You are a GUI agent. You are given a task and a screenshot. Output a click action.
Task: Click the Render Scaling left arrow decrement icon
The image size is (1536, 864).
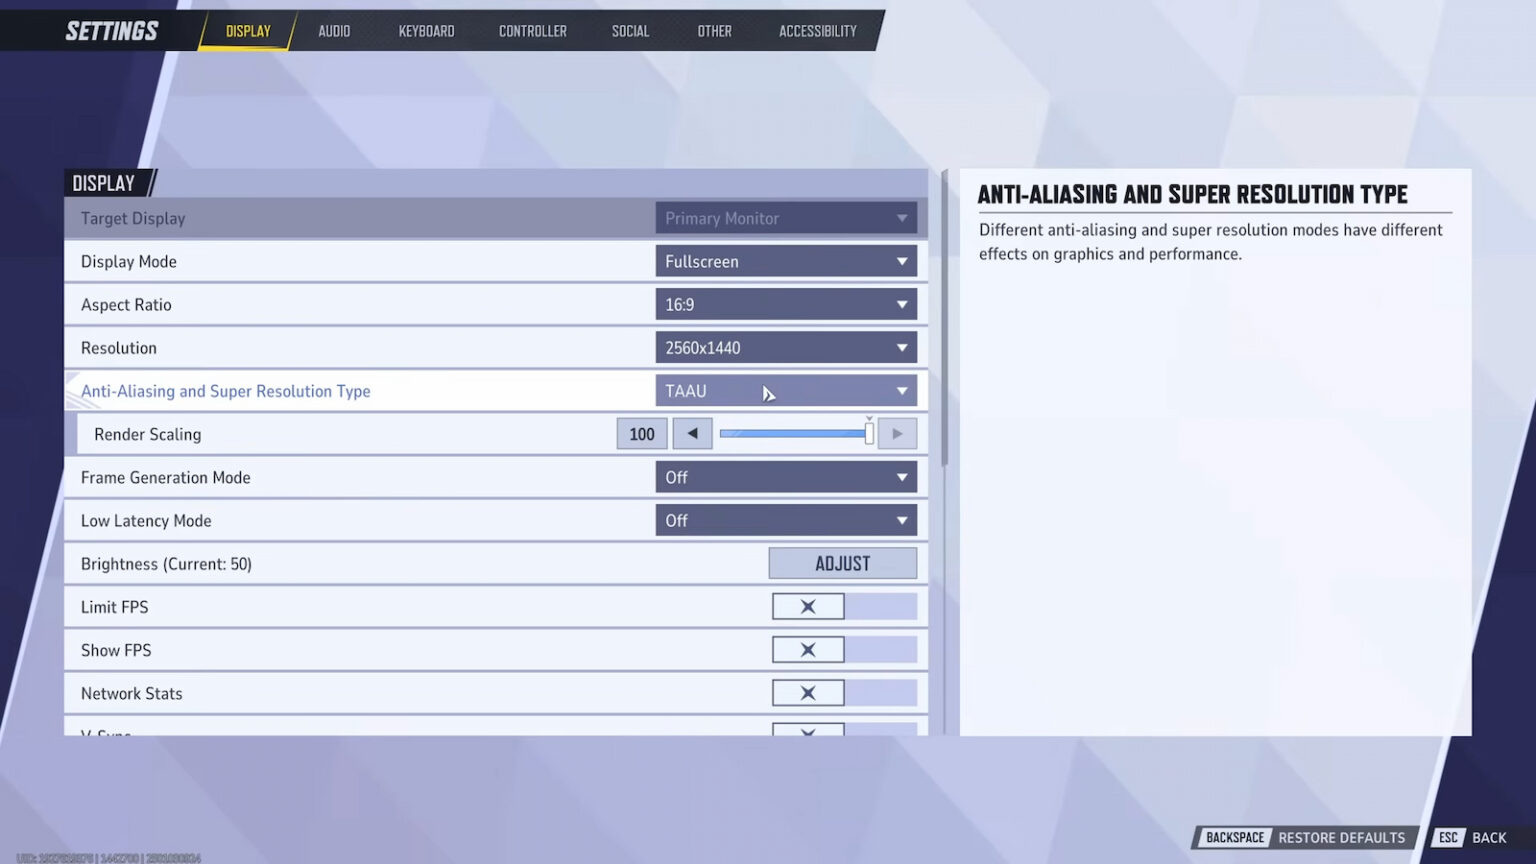tap(692, 433)
